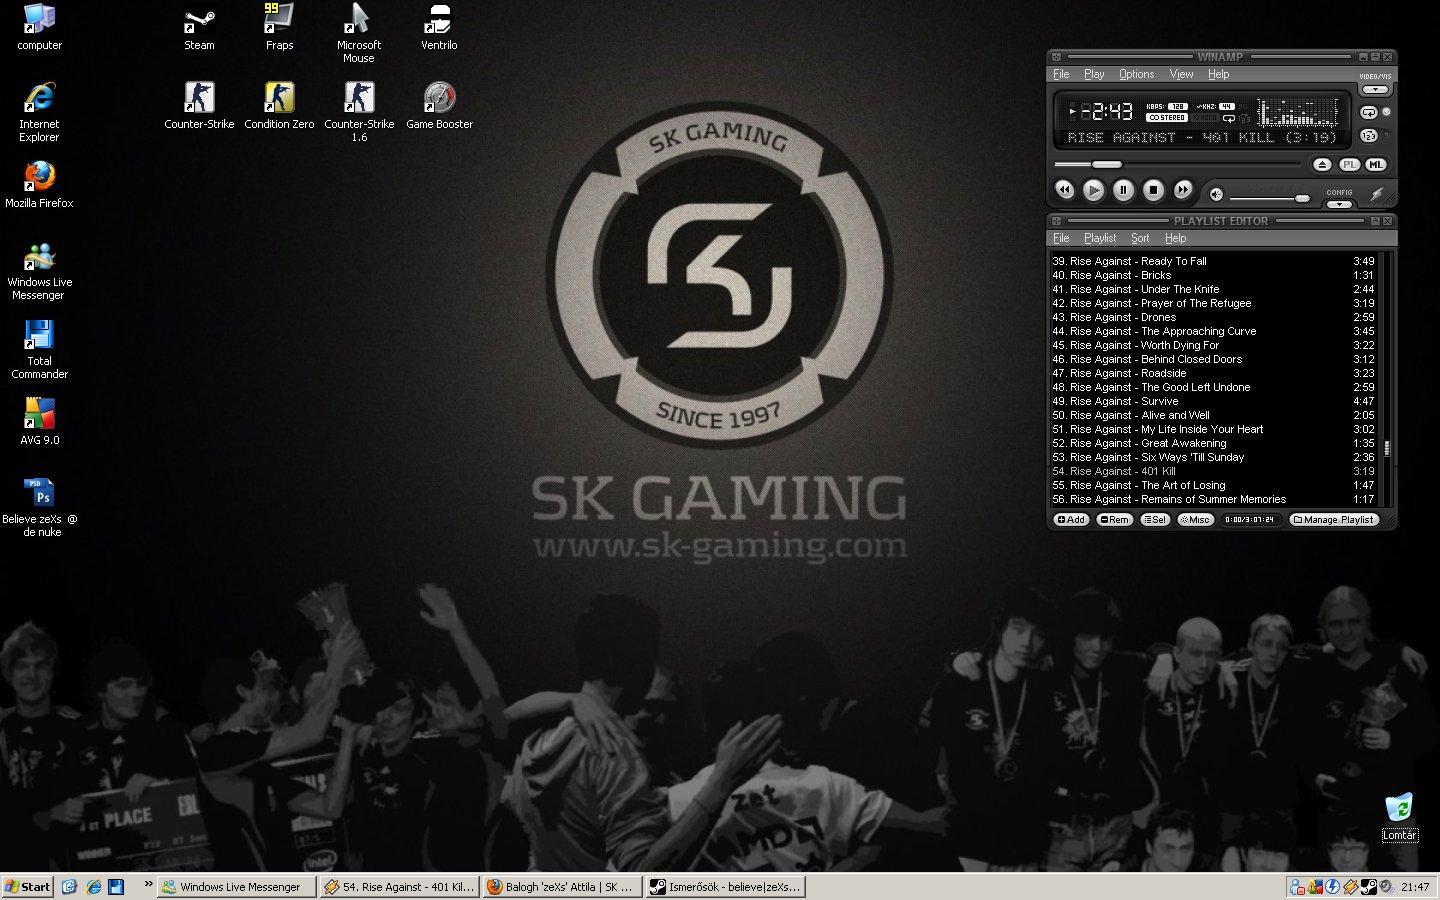Click the Winamp lightning bolt icon
The width and height of the screenshot is (1440, 900).
pyautogui.click(x=1377, y=194)
